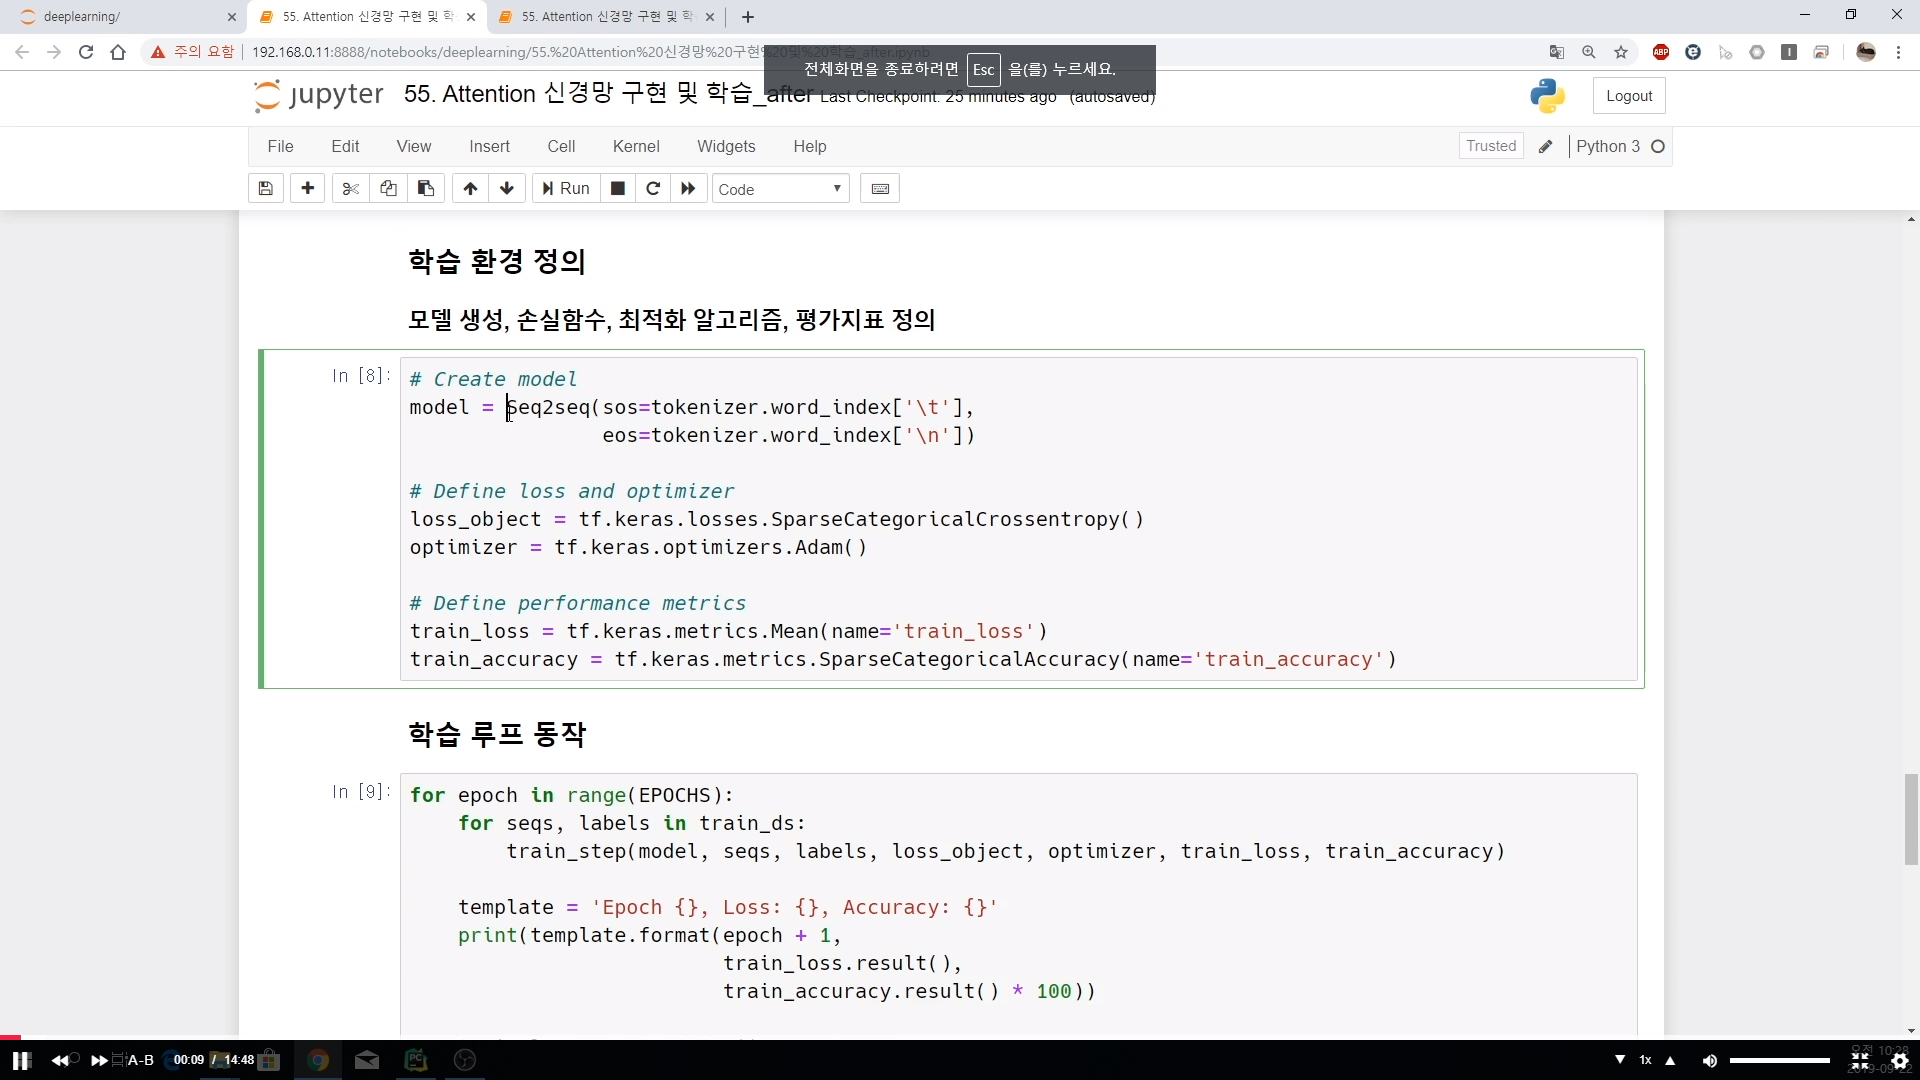Move the selected cell up
This screenshot has width=1920, height=1080.
[x=470, y=189]
